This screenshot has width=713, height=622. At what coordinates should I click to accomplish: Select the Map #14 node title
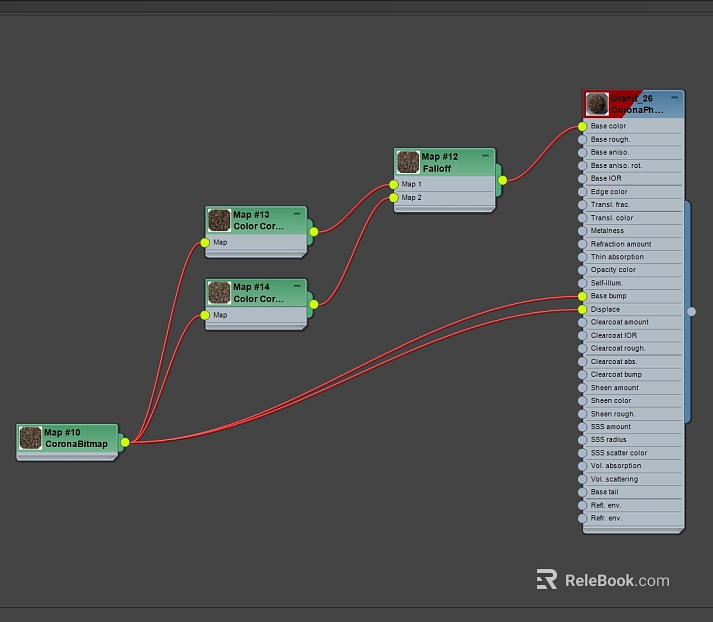tap(258, 293)
